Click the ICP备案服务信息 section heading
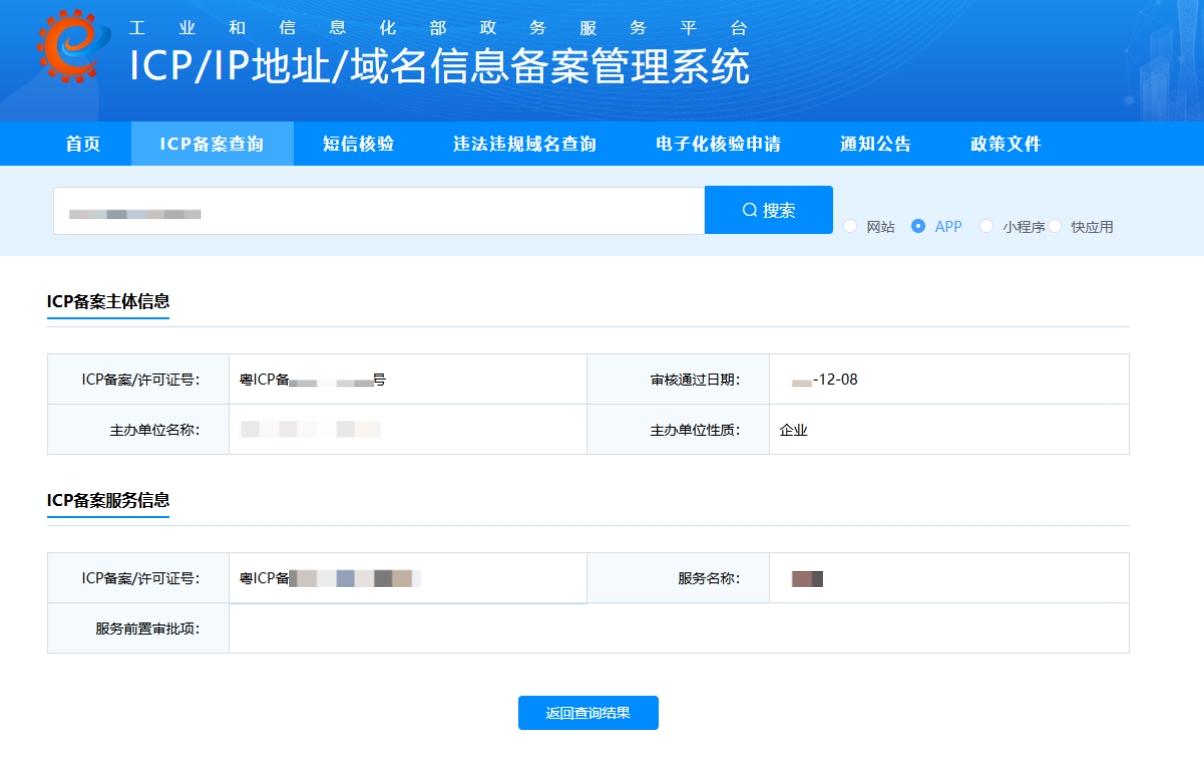The image size is (1204, 760). (108, 501)
